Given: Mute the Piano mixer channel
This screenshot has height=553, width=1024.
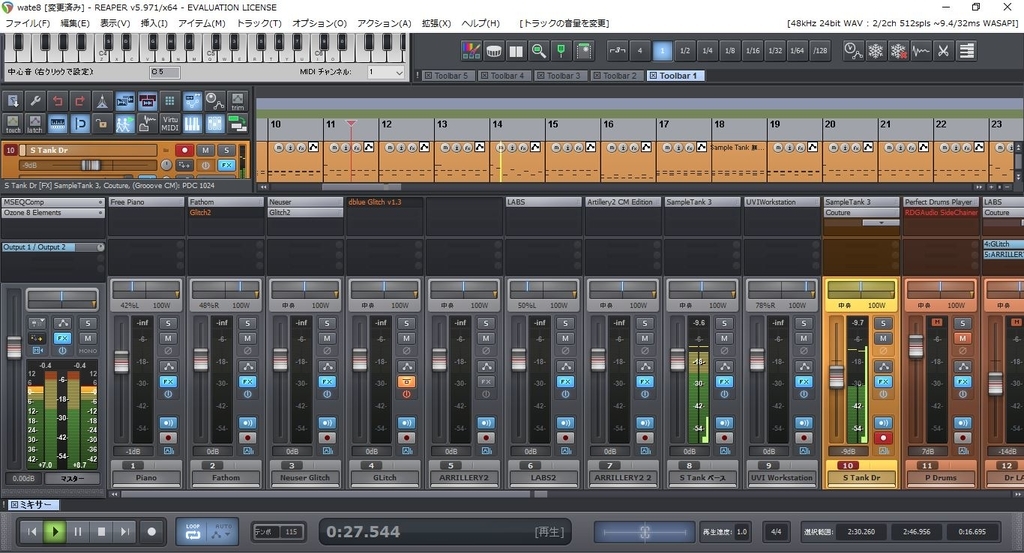Looking at the screenshot, I should coord(168,338).
